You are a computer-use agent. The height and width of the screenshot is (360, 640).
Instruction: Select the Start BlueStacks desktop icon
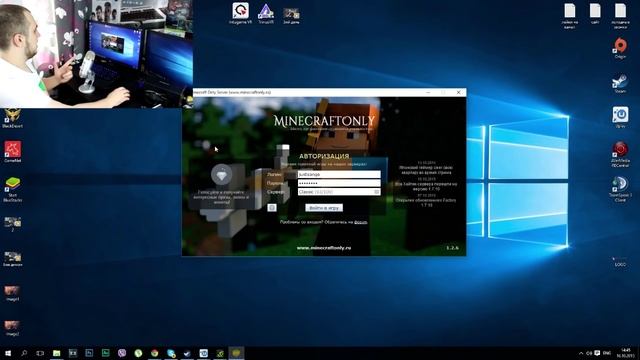(x=13, y=189)
